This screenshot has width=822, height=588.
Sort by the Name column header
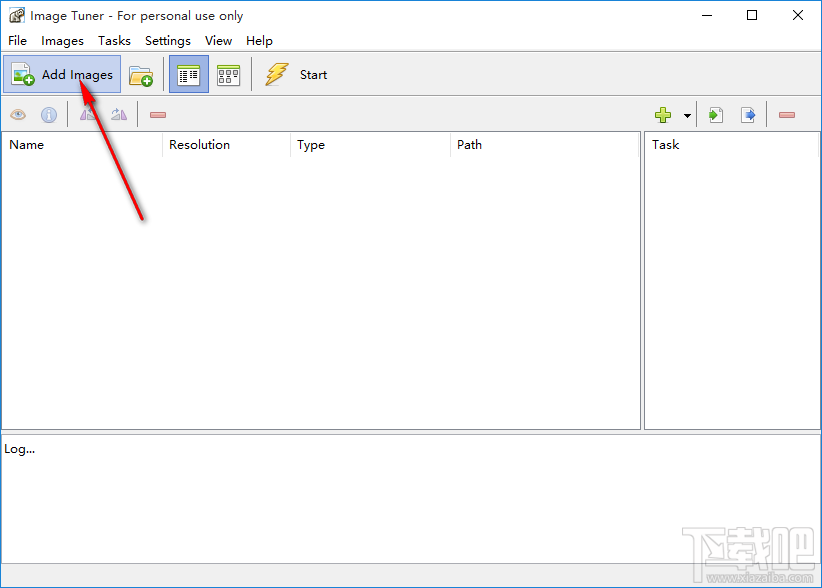(x=82, y=145)
